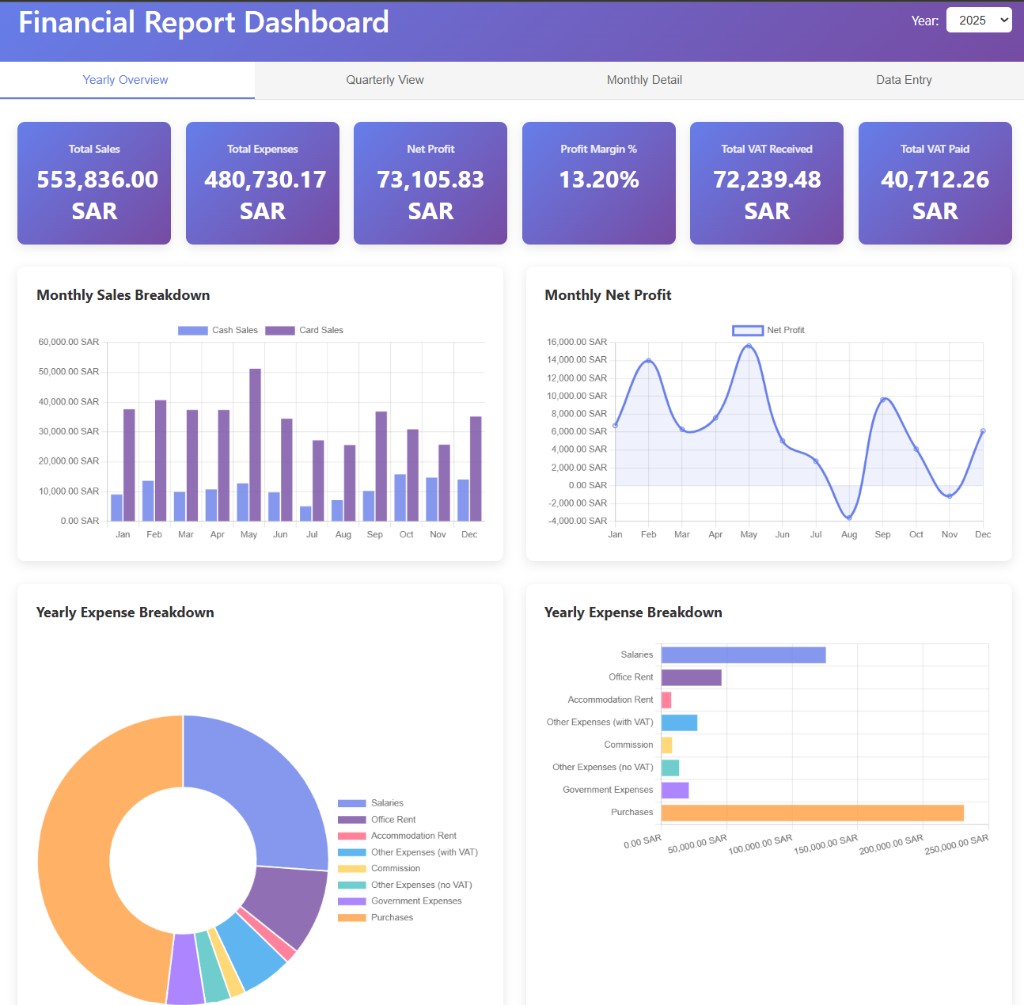Click the blue Salaries doughnut segment
1024x1005 pixels.
click(261, 784)
